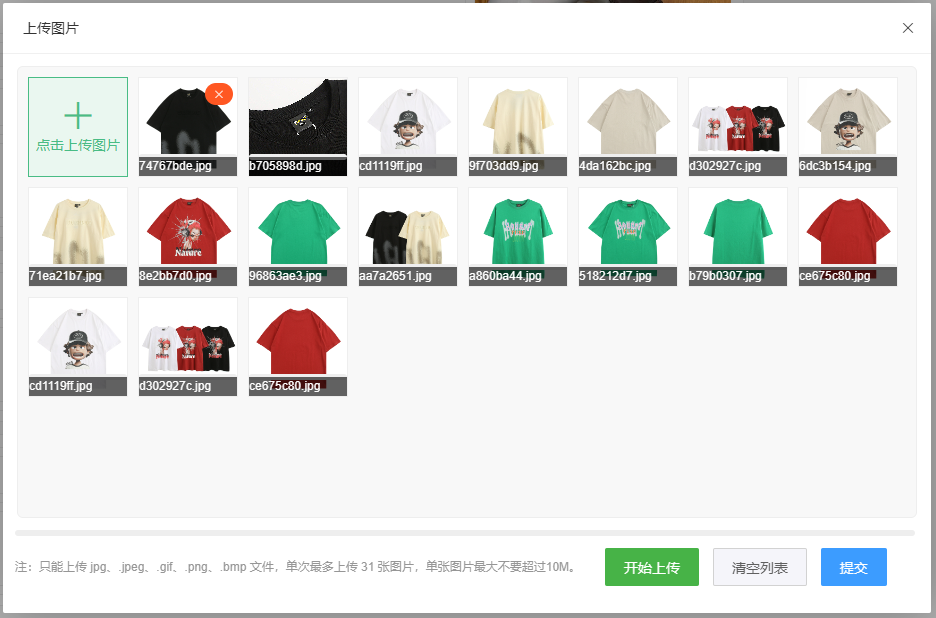Close the 上传图片 dialog
Viewport: 936px width, 618px height.
point(908,28)
